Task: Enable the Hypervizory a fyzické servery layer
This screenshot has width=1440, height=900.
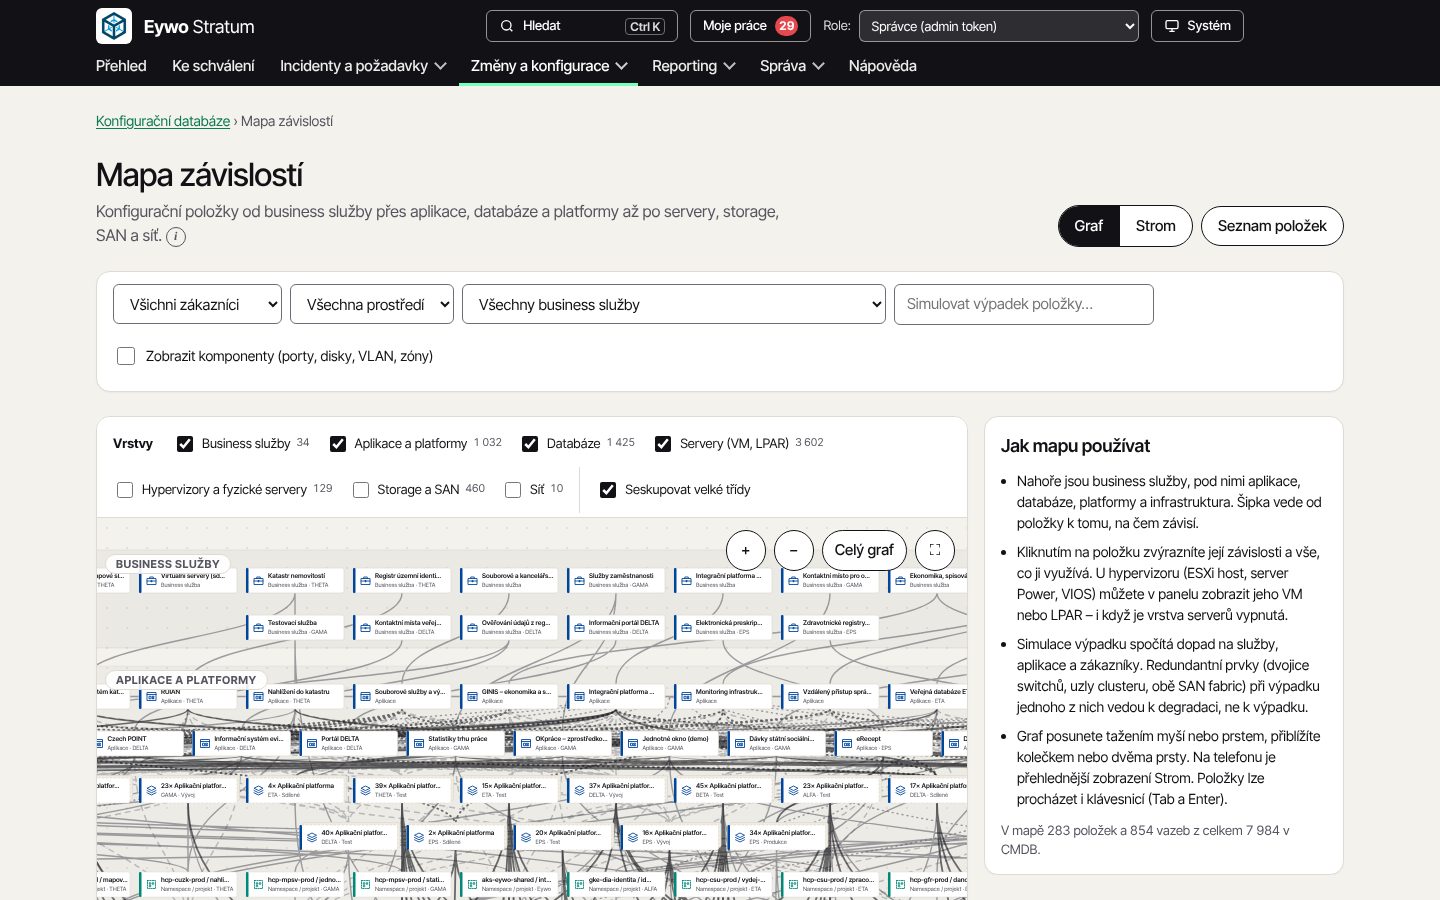Action: click(125, 490)
